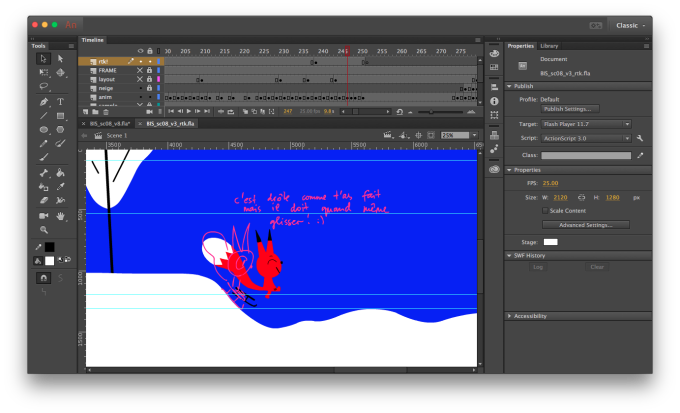Open the Script ActionScript 3.0 dropdown
Screen dimensions: 680x413
585,137
